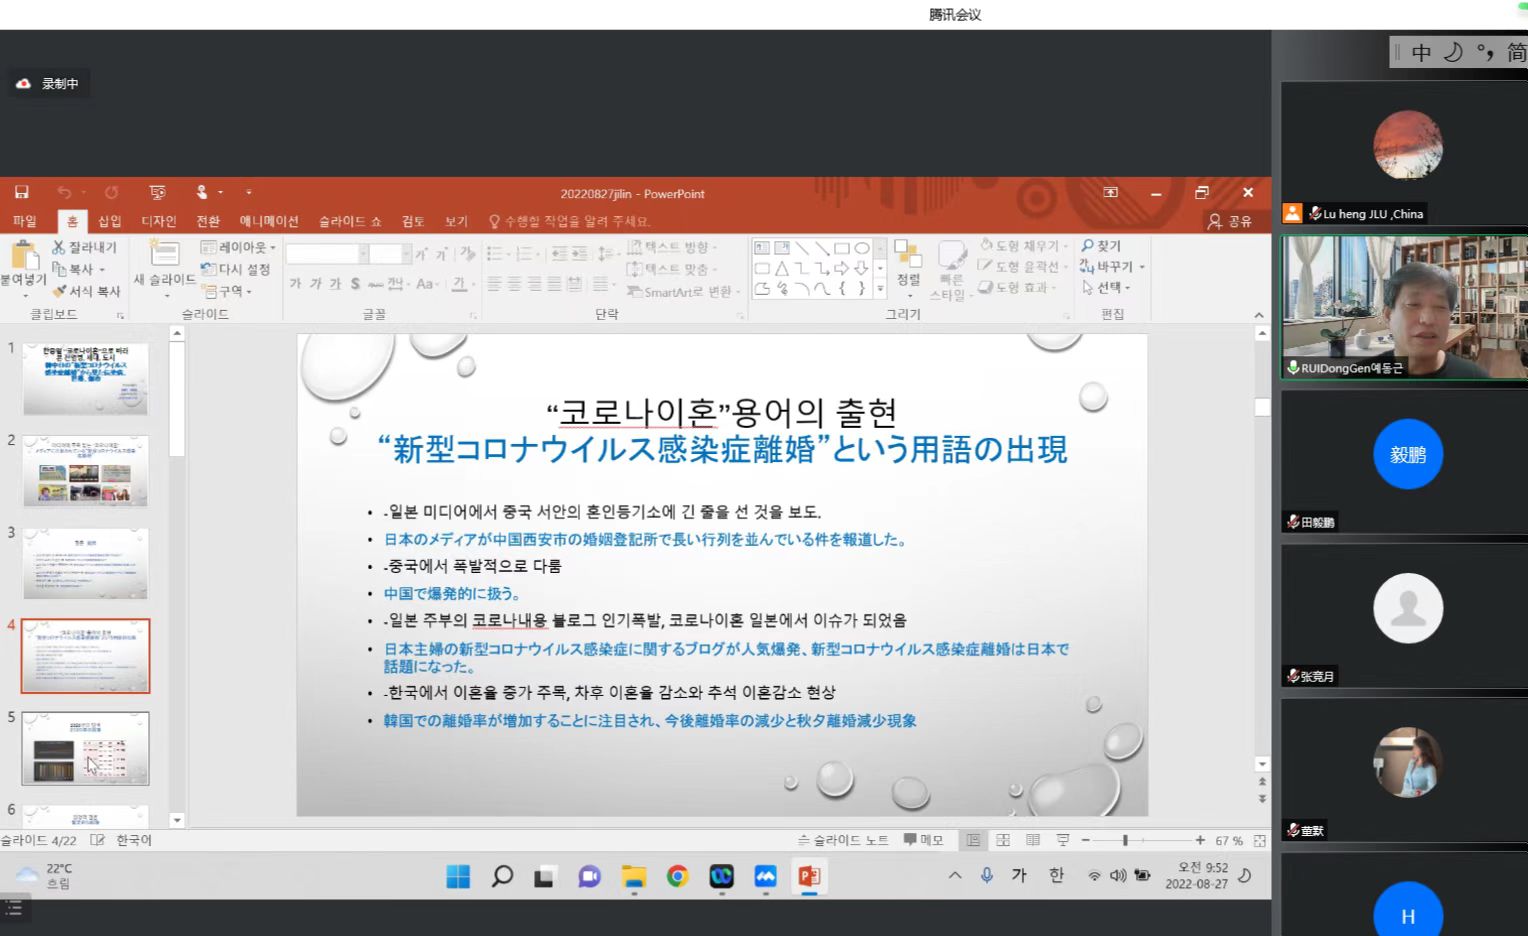This screenshot has width=1528, height=936.
Task: Toggle slide notes (슬라이드 노트) pane
Action: (x=842, y=841)
